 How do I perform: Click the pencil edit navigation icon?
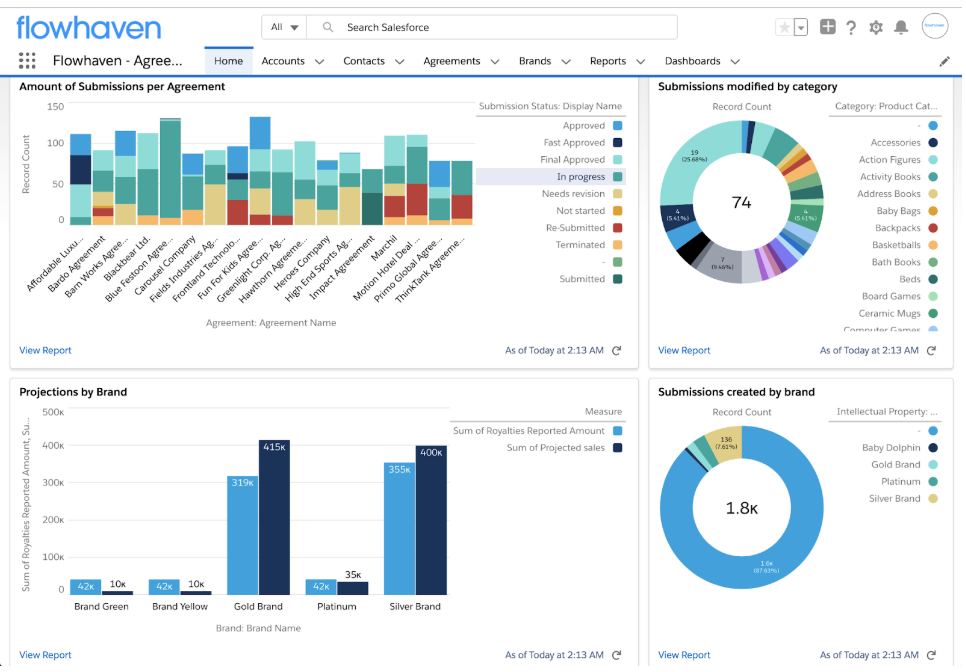tap(944, 61)
